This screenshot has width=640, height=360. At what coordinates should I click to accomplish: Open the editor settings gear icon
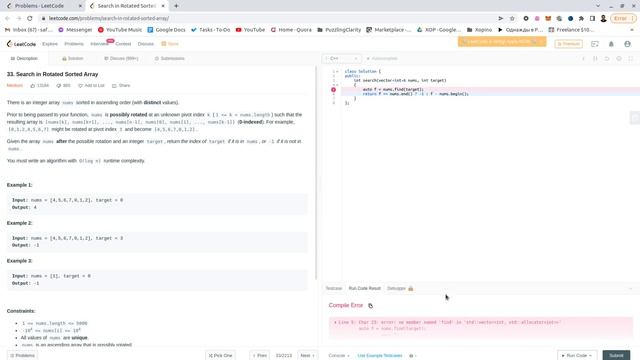click(619, 59)
